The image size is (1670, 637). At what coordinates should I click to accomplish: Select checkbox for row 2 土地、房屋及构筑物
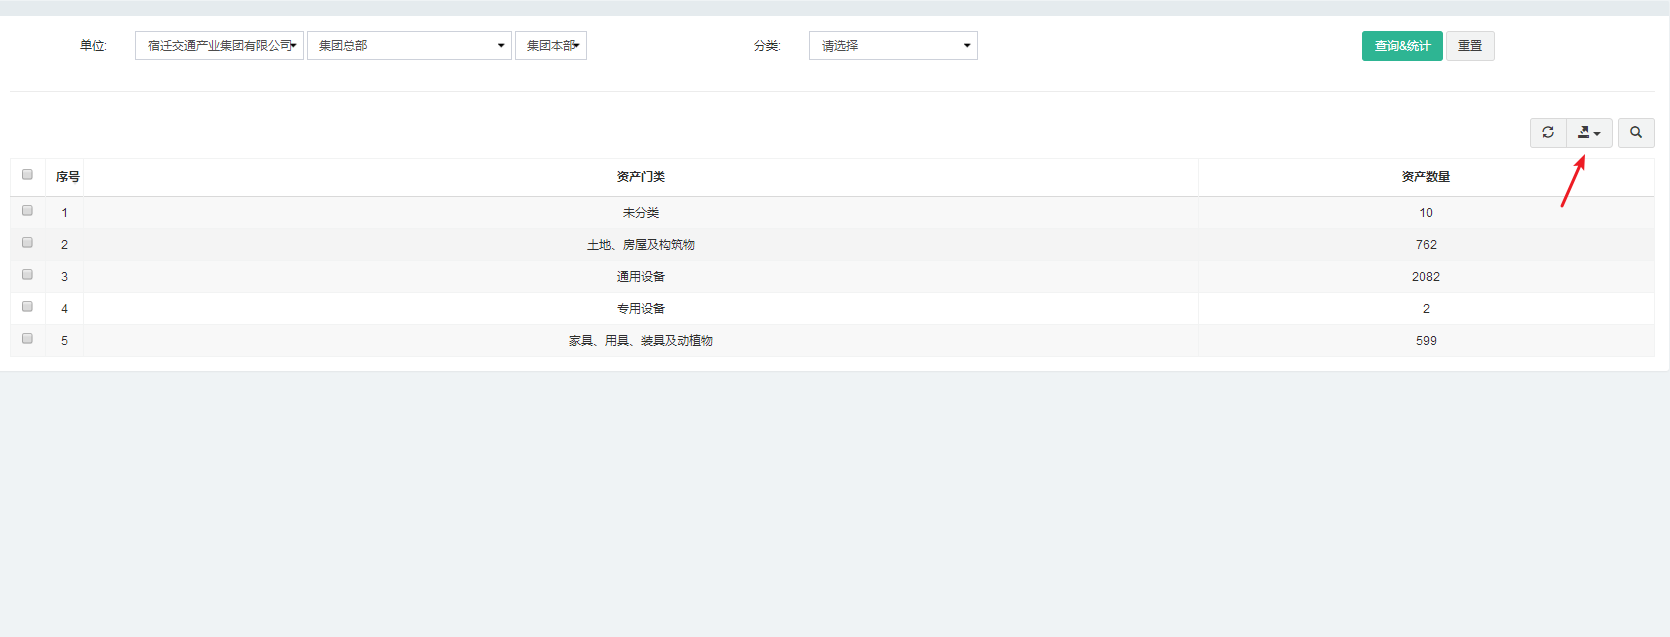click(27, 243)
